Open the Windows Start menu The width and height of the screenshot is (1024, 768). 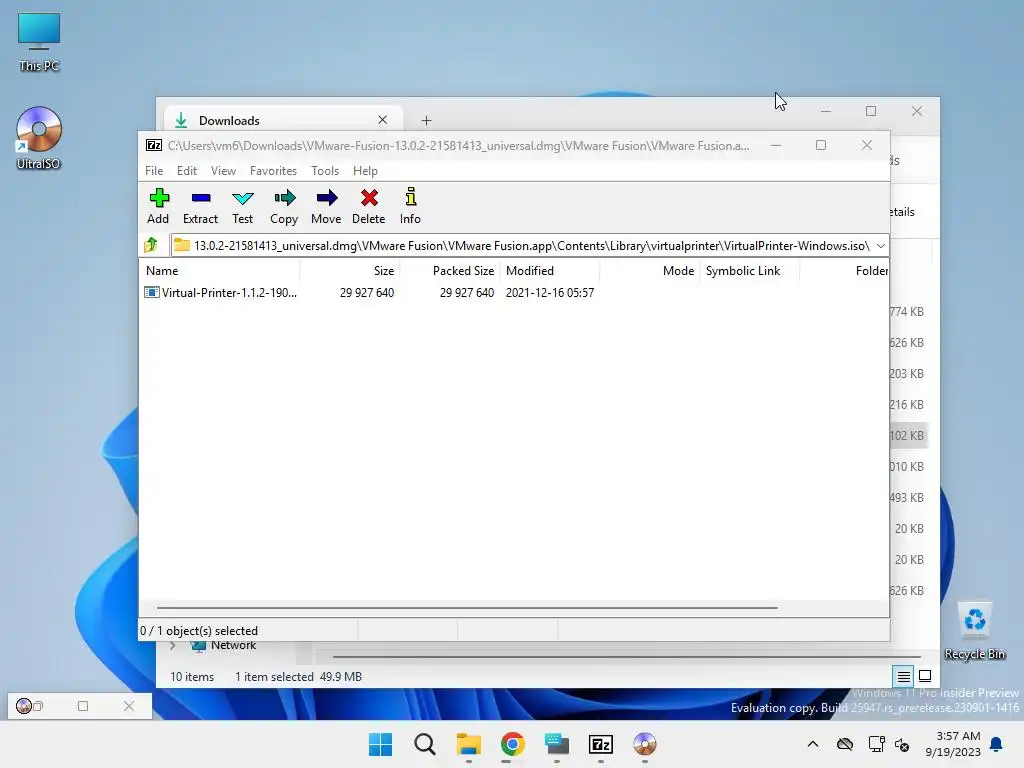click(x=380, y=744)
